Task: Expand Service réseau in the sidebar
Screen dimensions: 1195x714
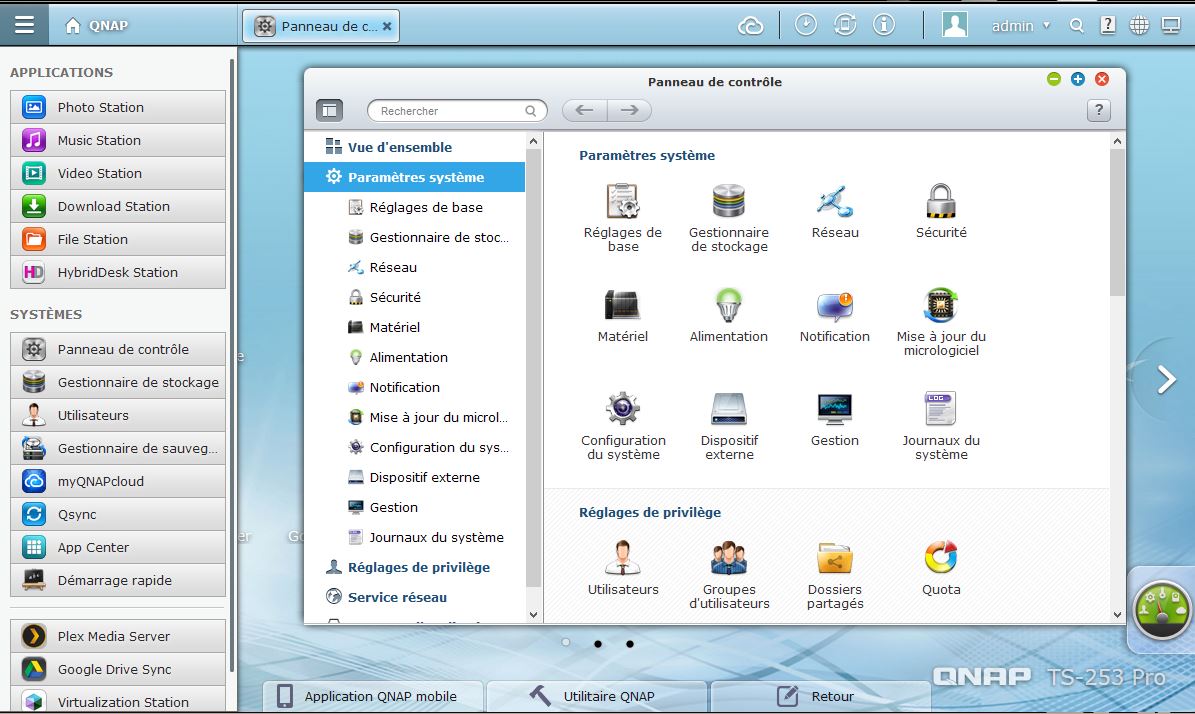Action: click(397, 597)
